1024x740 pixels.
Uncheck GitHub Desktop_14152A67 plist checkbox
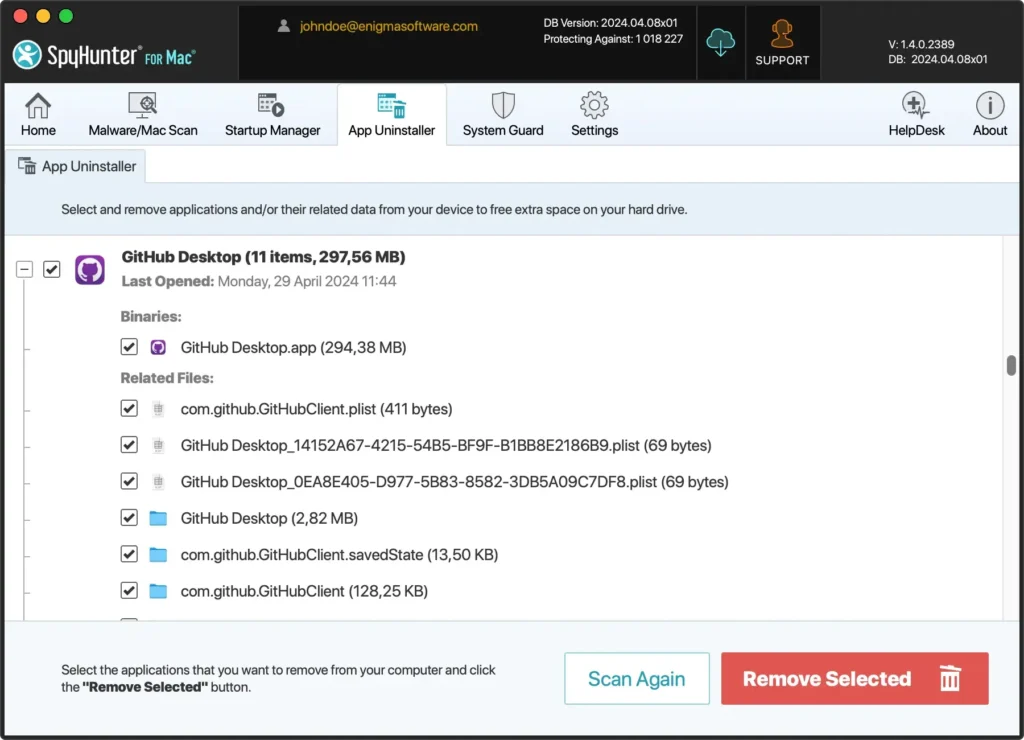coord(129,445)
